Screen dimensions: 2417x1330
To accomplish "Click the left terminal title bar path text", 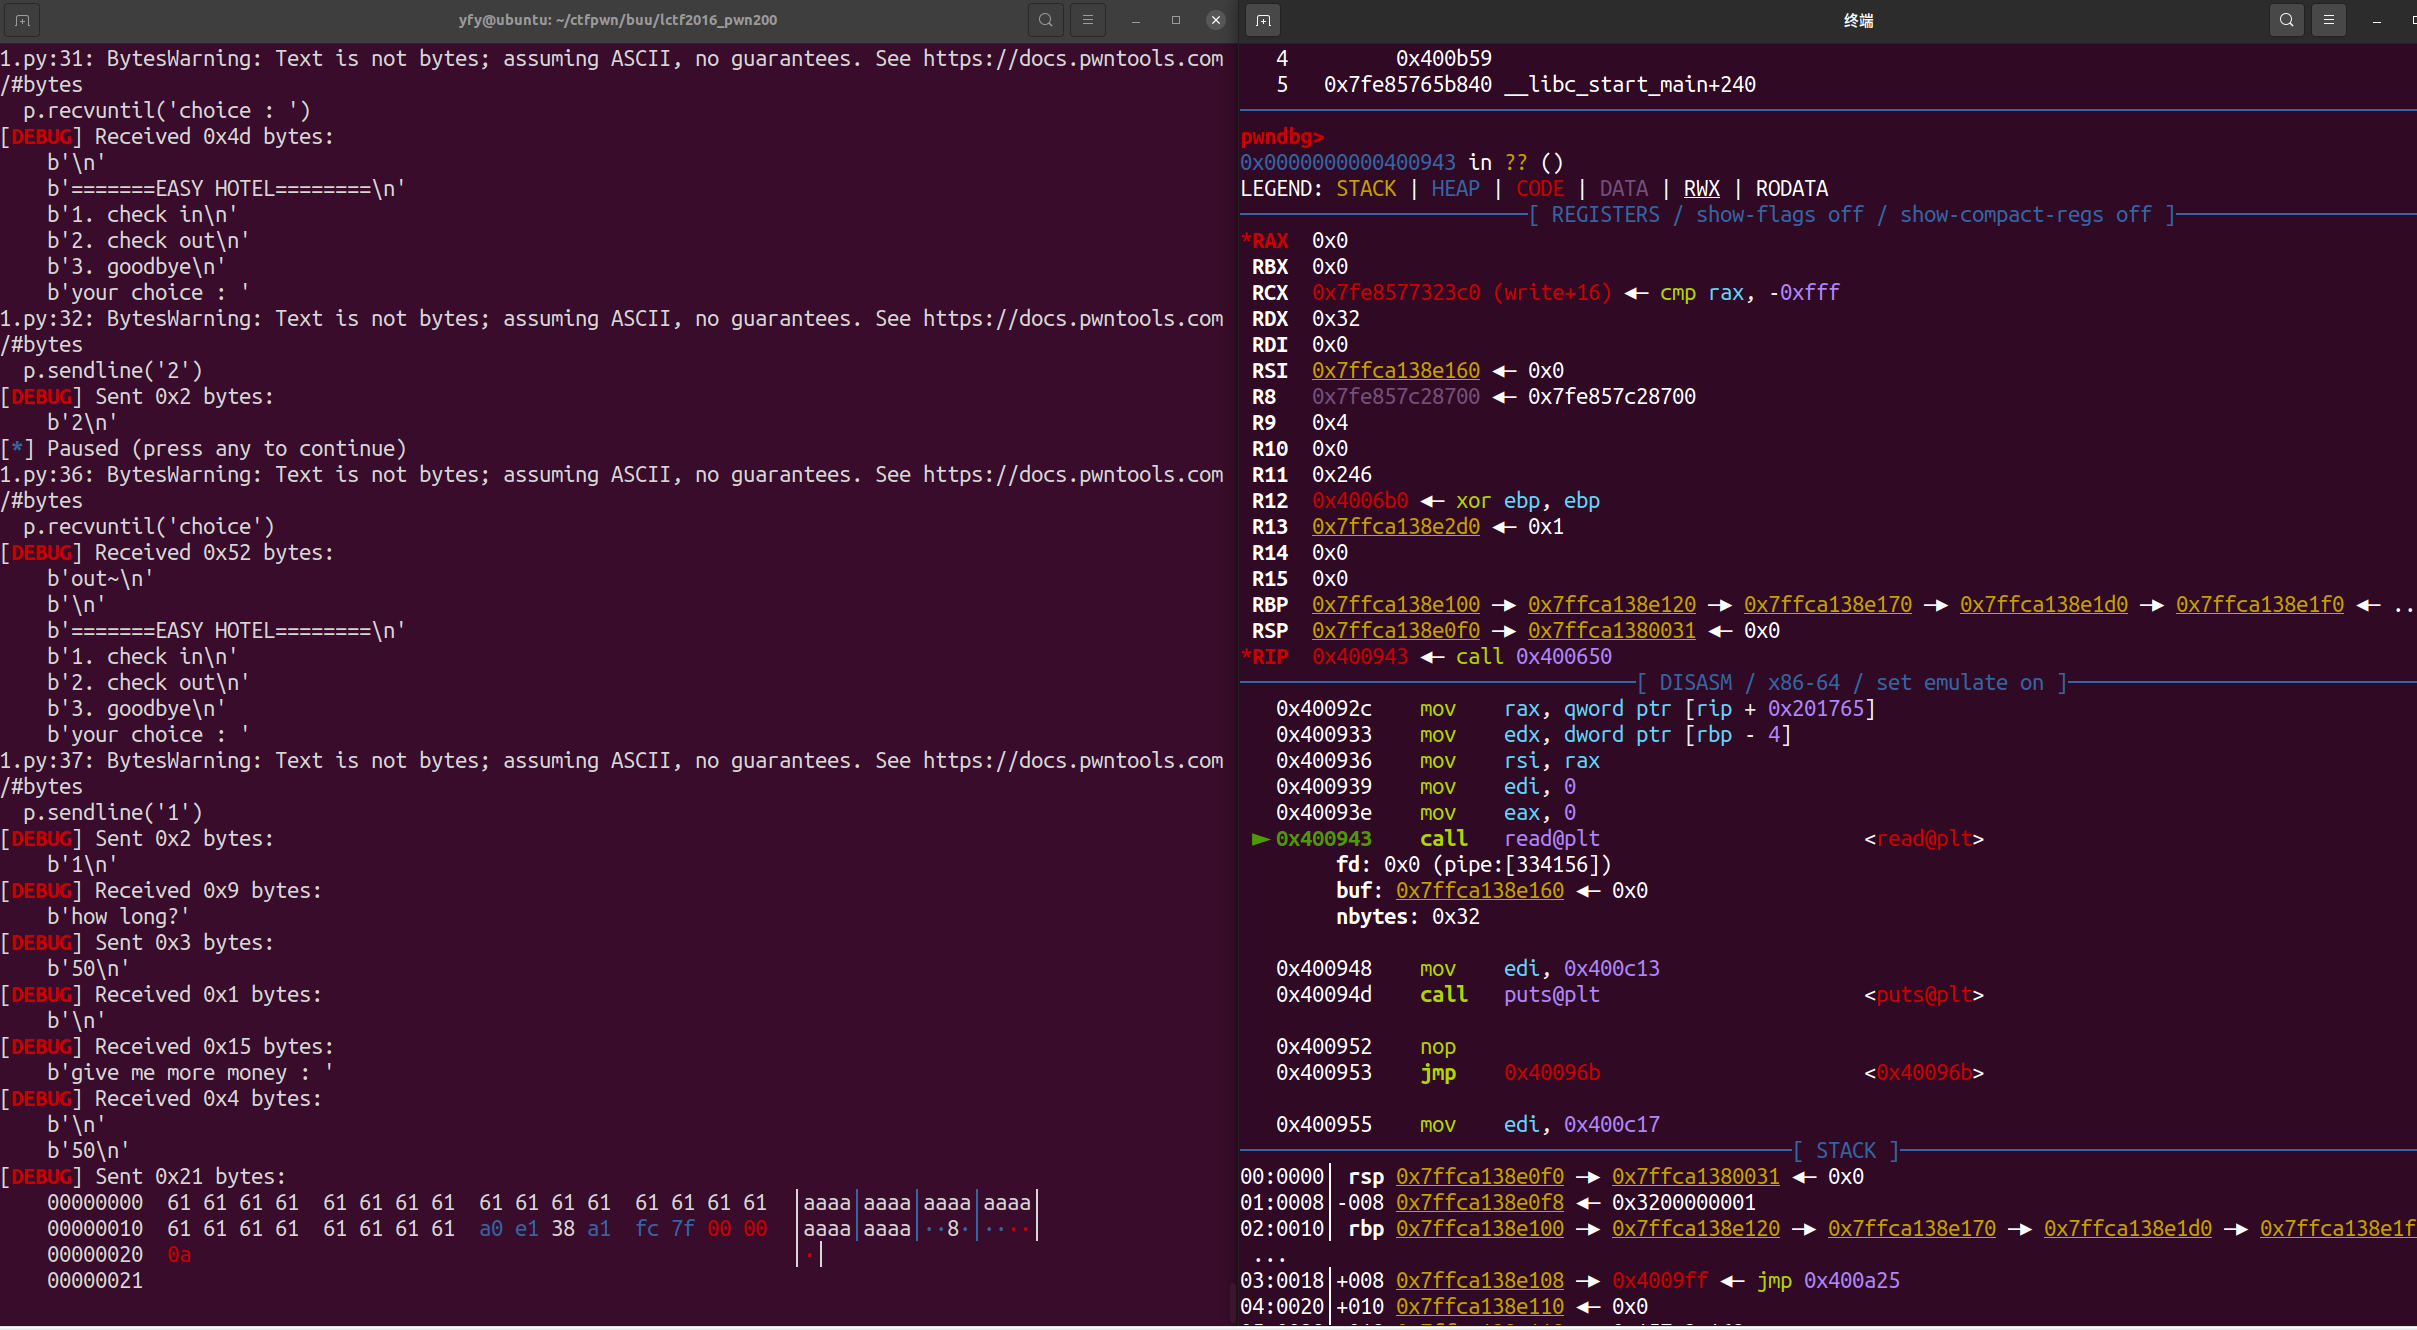I will [x=617, y=20].
